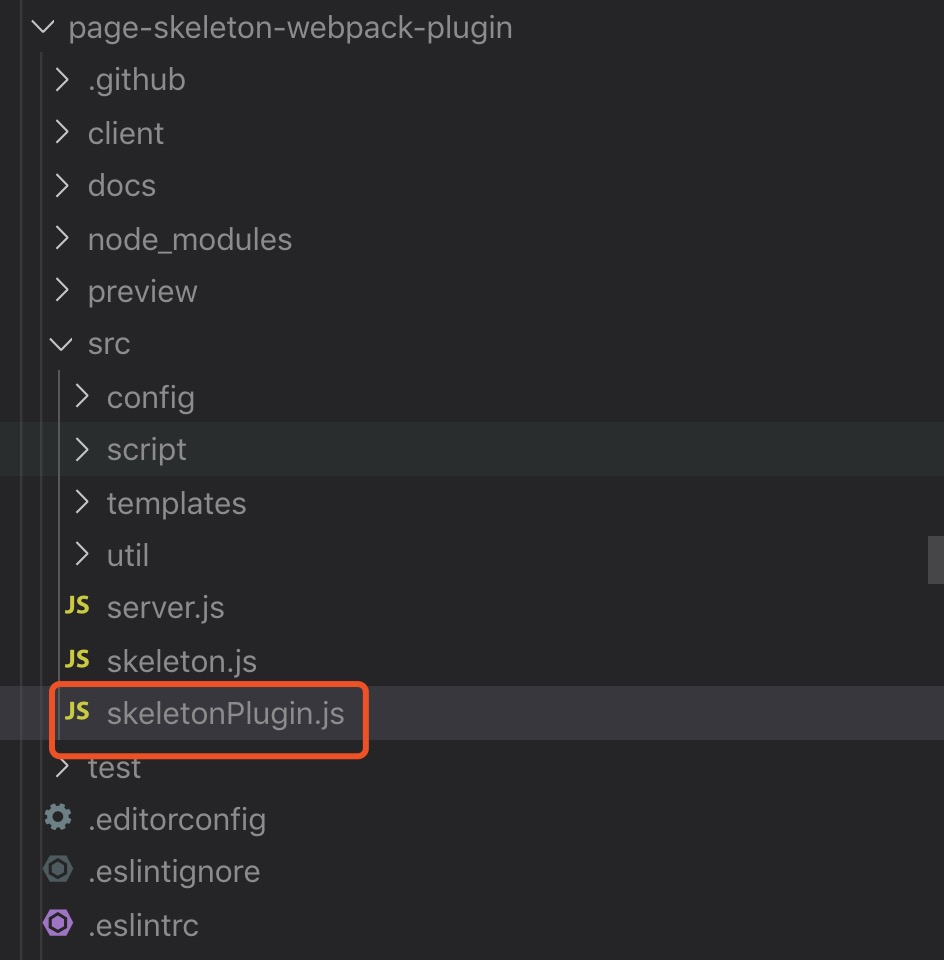Viewport: 944px width, 960px height.
Task: Click the JS icon beside skeleton.js
Action: coord(77,659)
